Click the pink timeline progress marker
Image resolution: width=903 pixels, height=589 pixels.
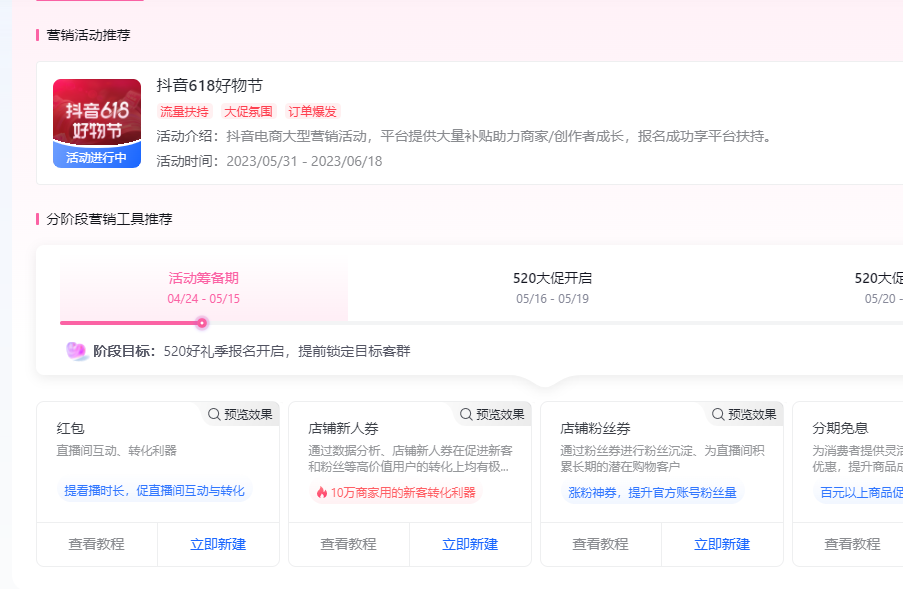click(202, 323)
